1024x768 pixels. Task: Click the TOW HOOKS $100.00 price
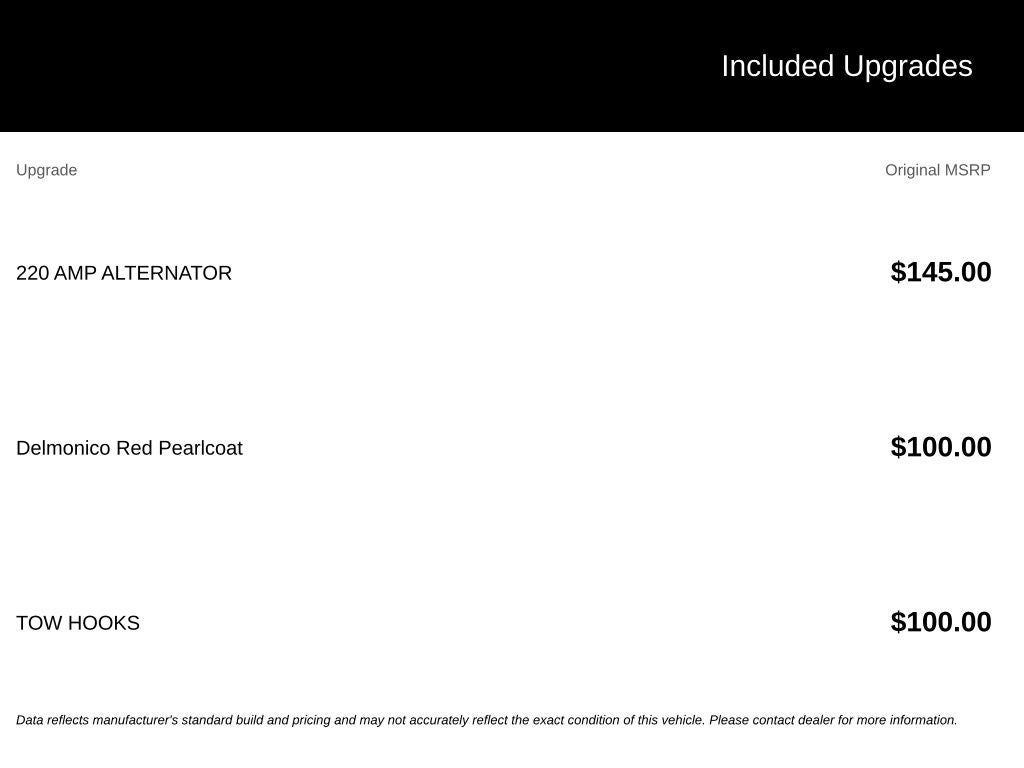(x=940, y=622)
